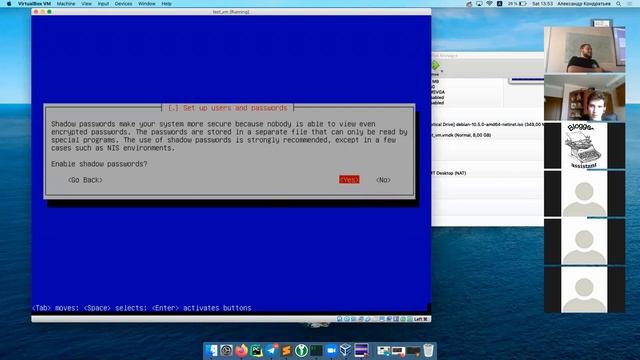Click the Left ⌘ host key indicator
The image size is (640, 360).
point(420,319)
